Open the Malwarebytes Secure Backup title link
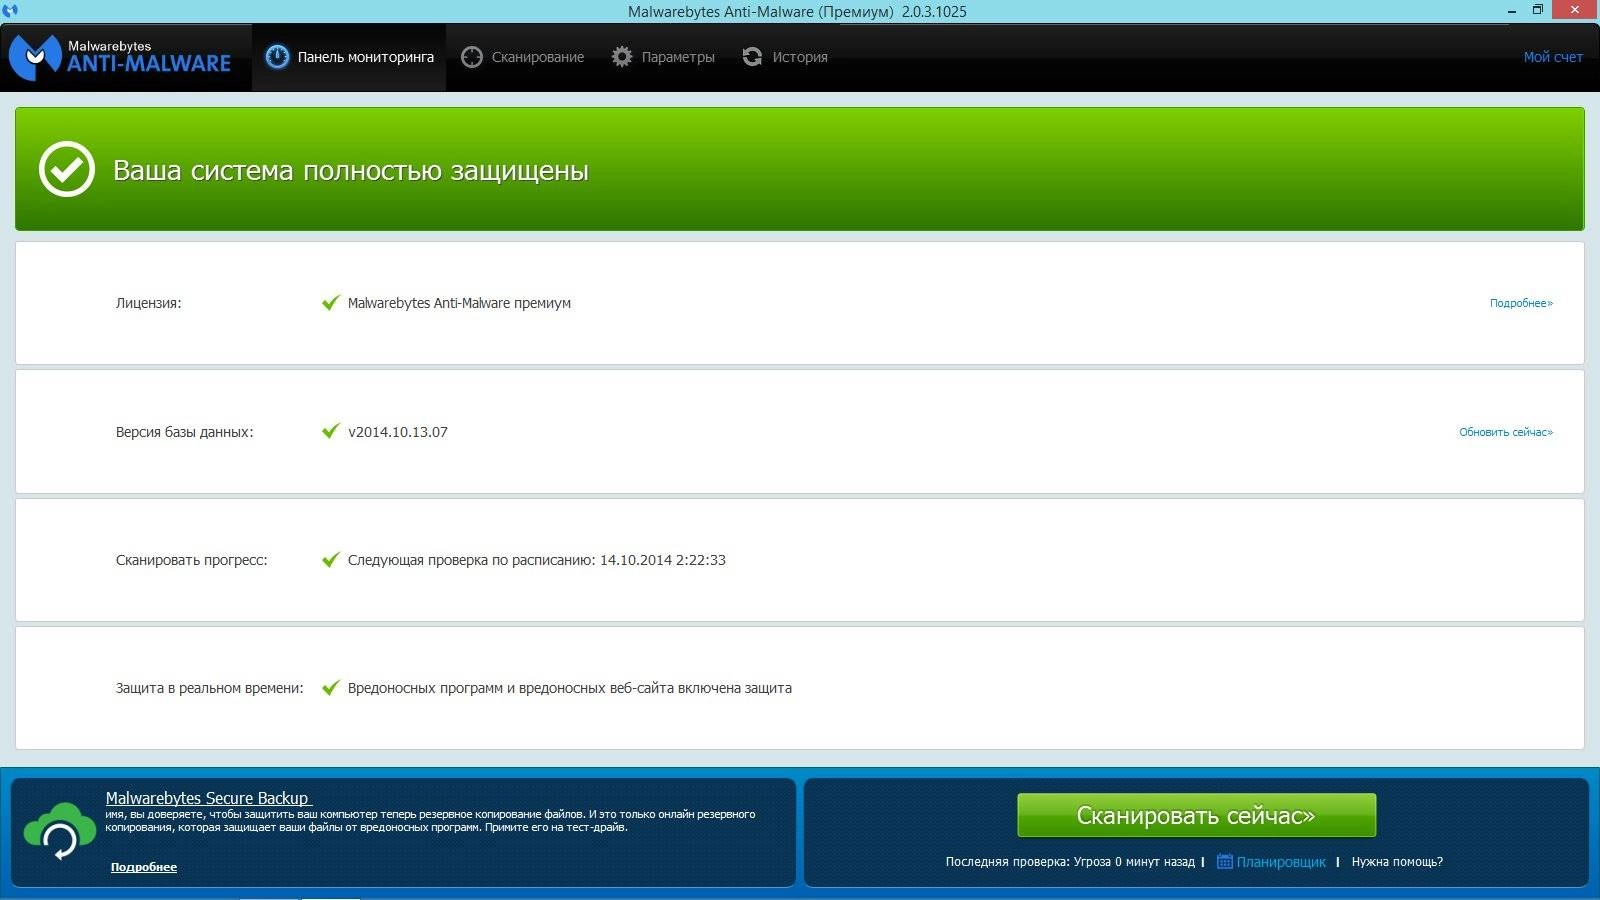The height and width of the screenshot is (900, 1600). click(x=208, y=798)
